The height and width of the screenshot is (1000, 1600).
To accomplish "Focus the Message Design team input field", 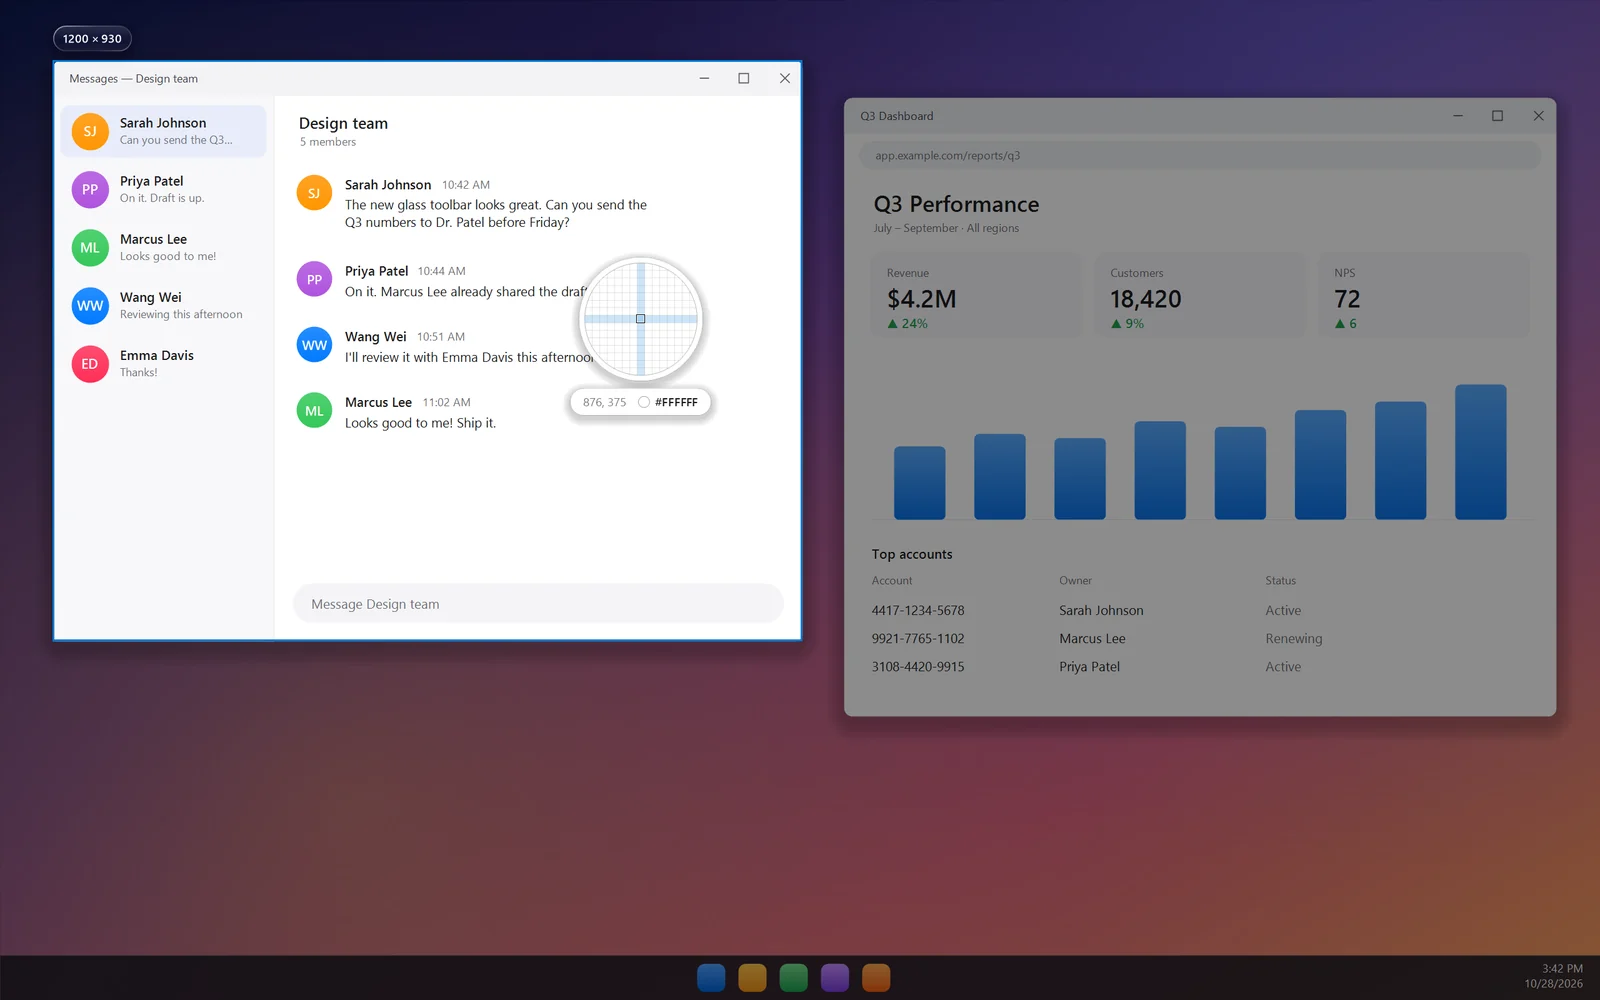I will click(538, 604).
